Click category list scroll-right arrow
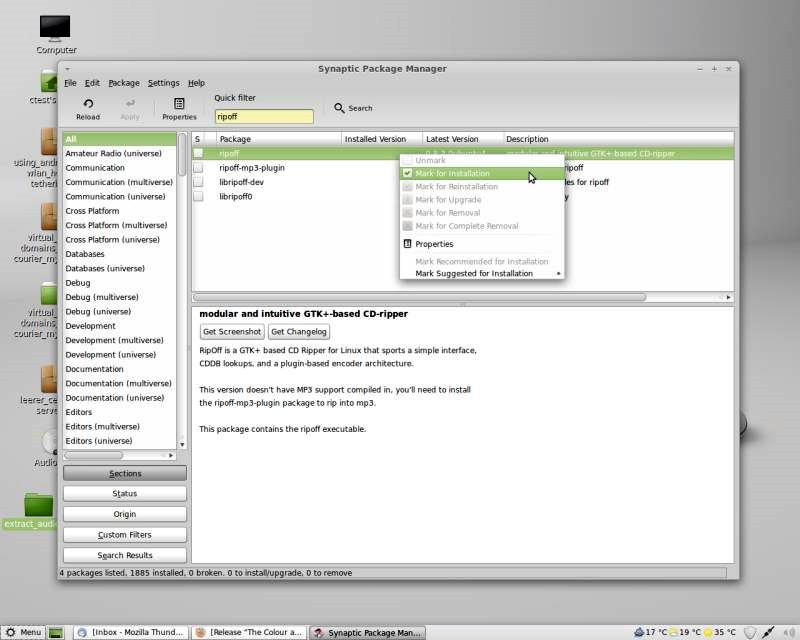This screenshot has width=800, height=640. tap(171, 455)
